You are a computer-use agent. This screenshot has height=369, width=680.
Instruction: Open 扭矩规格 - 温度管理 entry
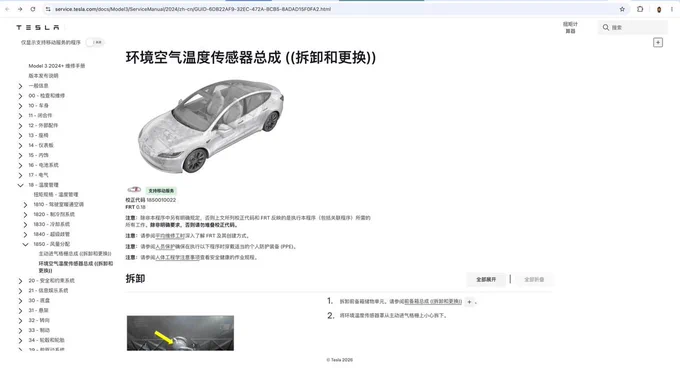click(x=56, y=195)
